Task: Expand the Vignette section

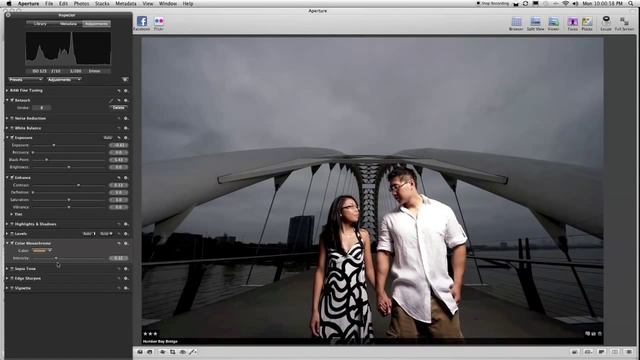Action: tap(7, 288)
